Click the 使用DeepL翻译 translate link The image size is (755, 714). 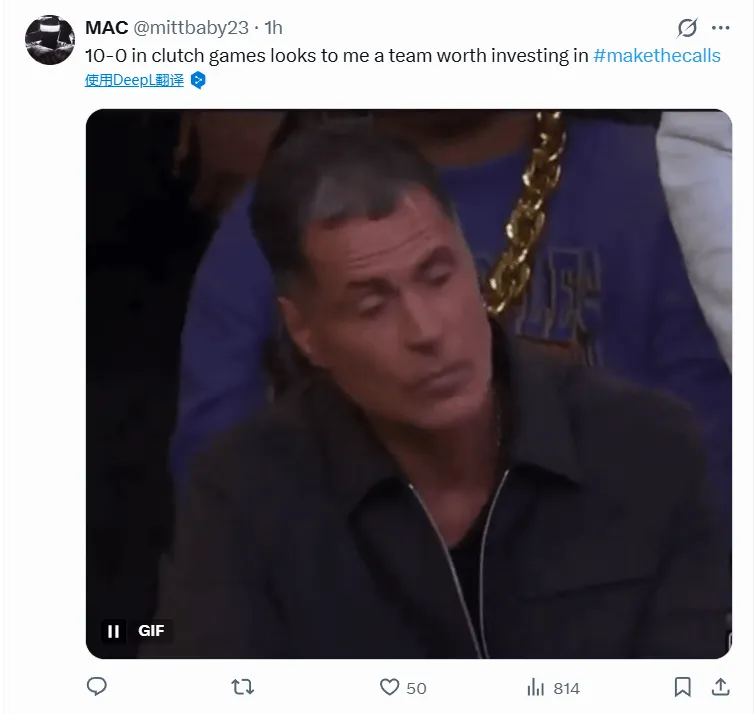134,80
